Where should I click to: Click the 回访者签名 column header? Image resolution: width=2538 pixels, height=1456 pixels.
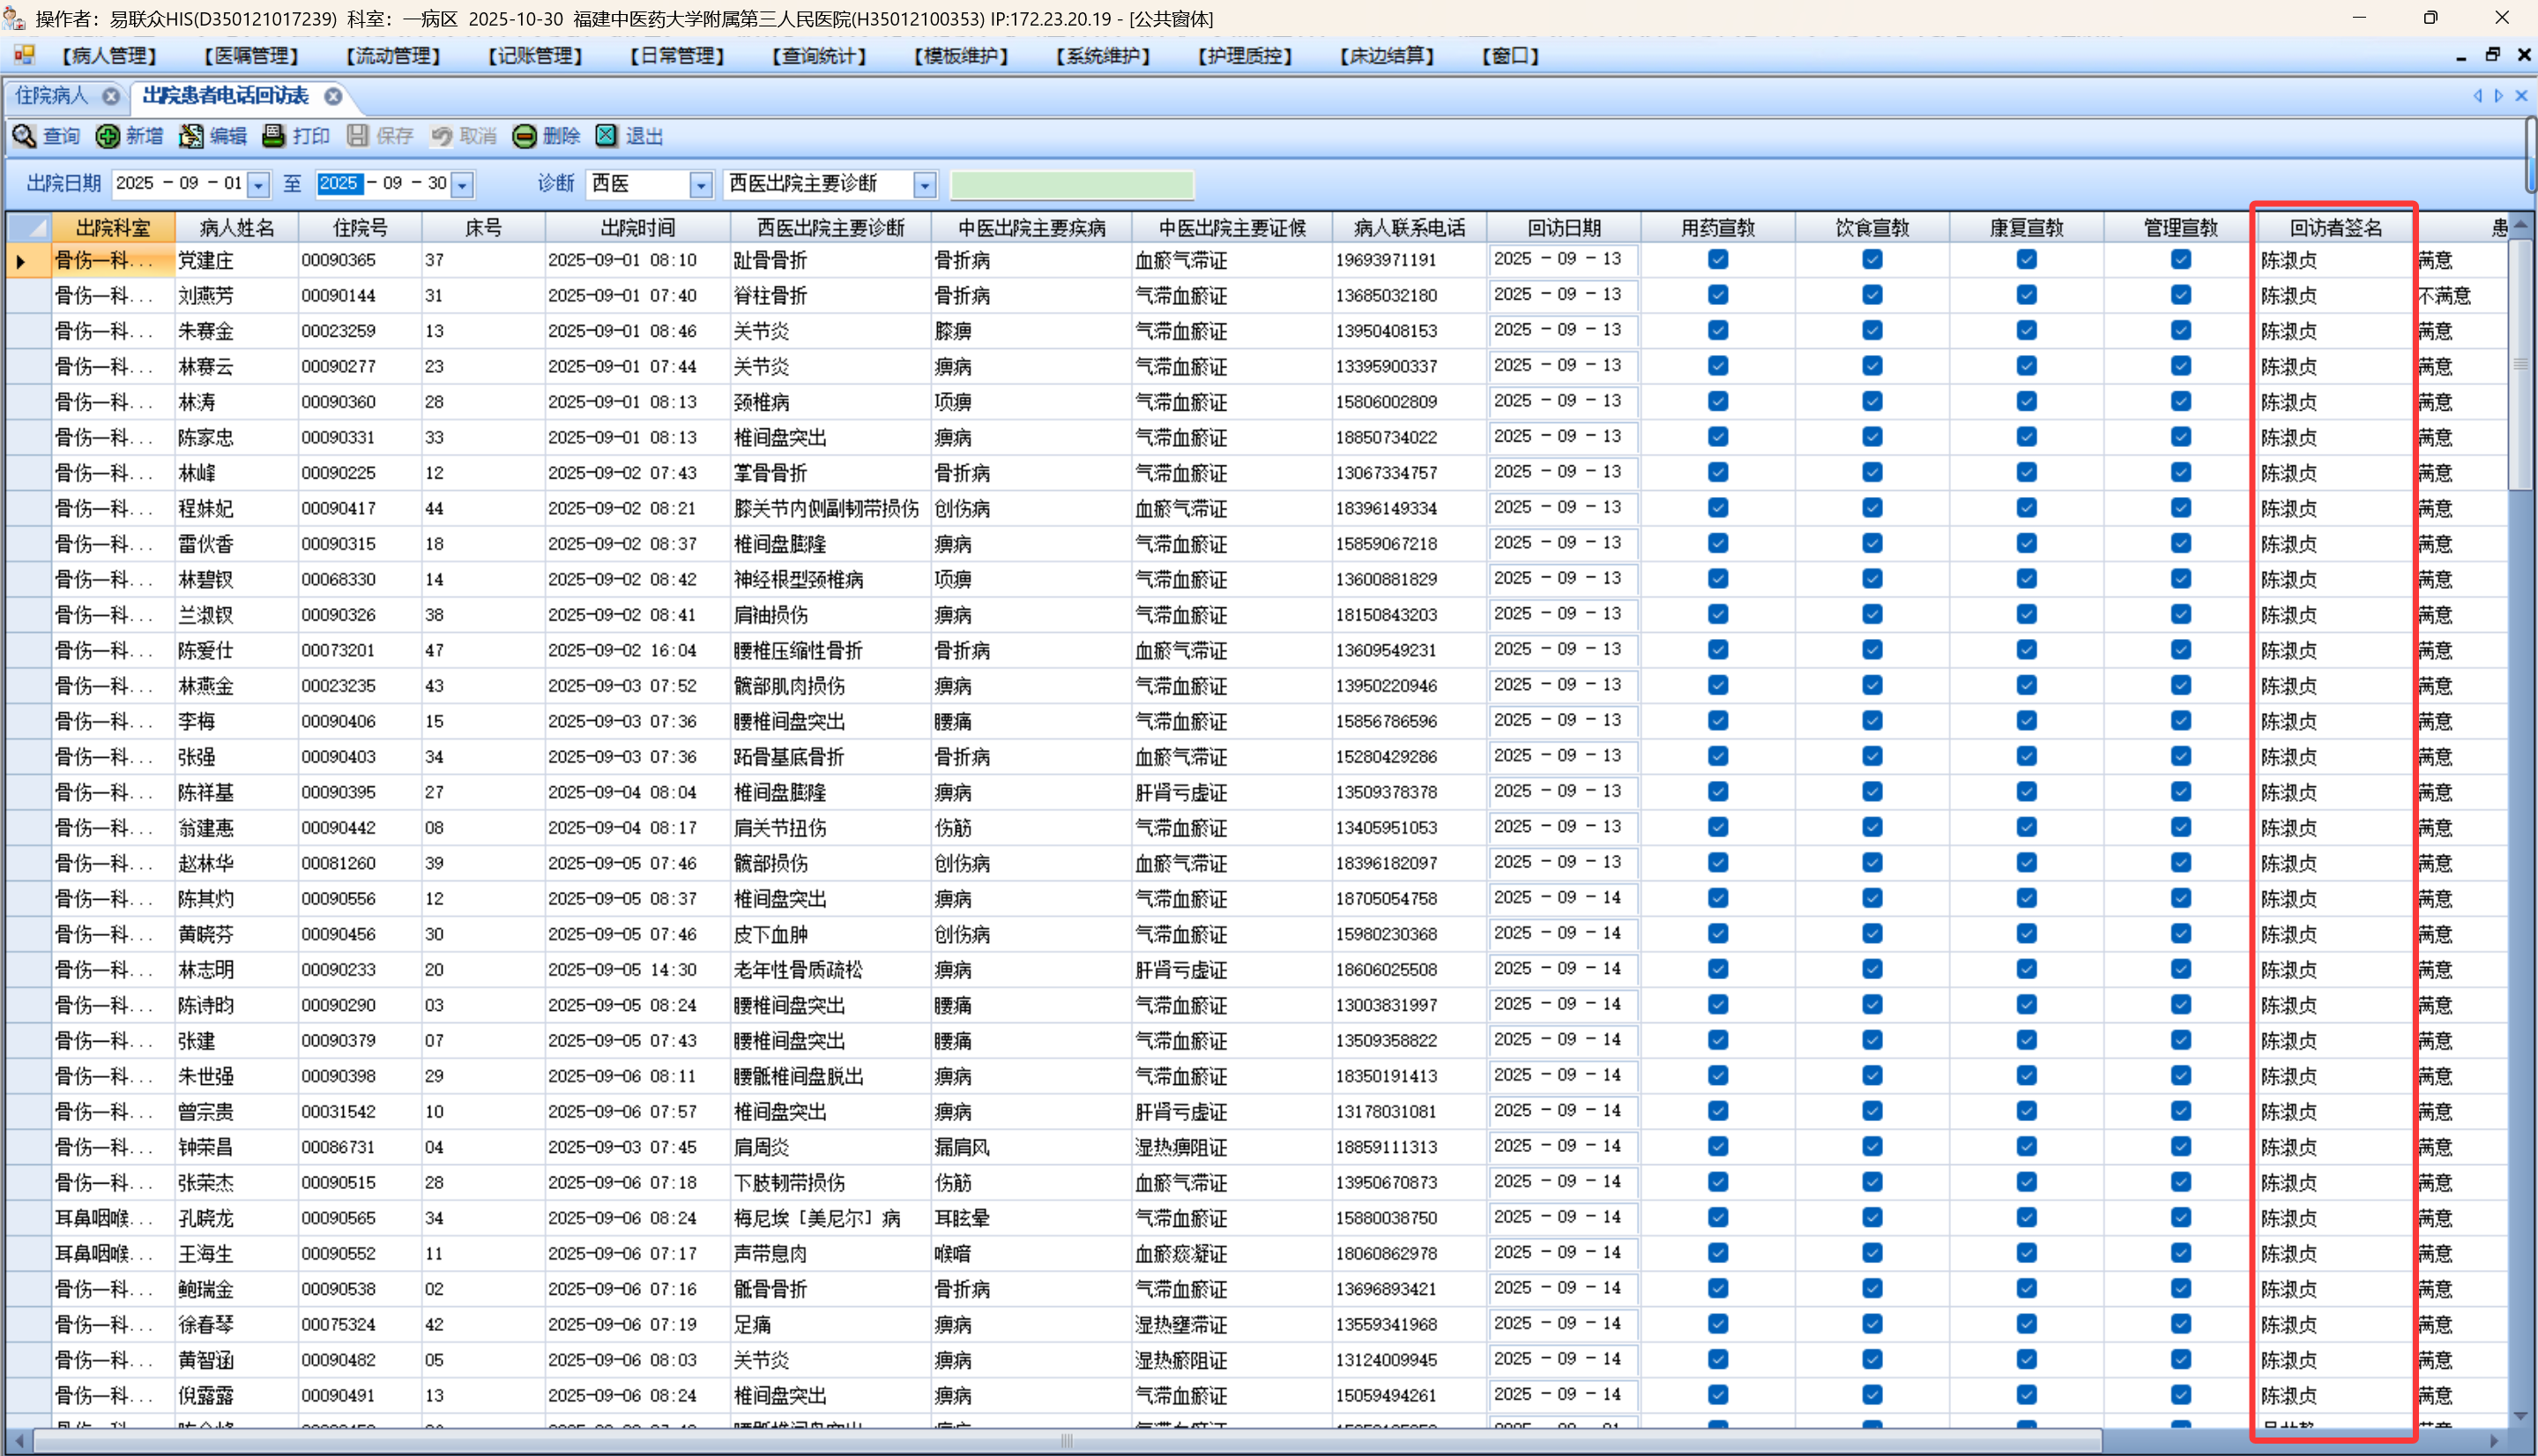2335,228
